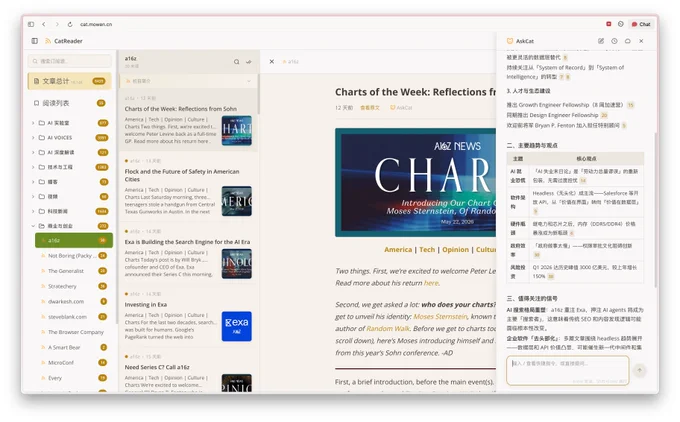This screenshot has height=422, width=680.
Task: Click the cloud icon in the AskCat header
Action: pyautogui.click(x=628, y=41)
